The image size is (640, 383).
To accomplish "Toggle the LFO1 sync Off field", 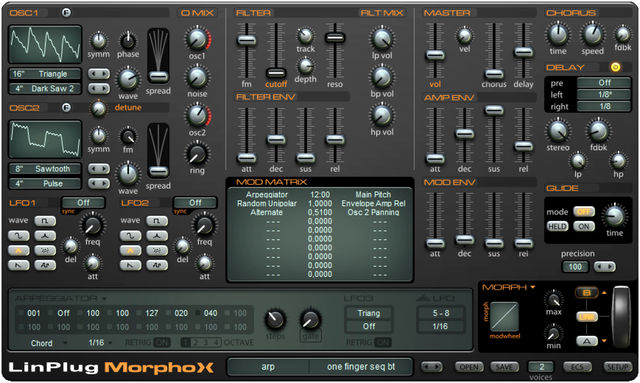I will point(83,203).
